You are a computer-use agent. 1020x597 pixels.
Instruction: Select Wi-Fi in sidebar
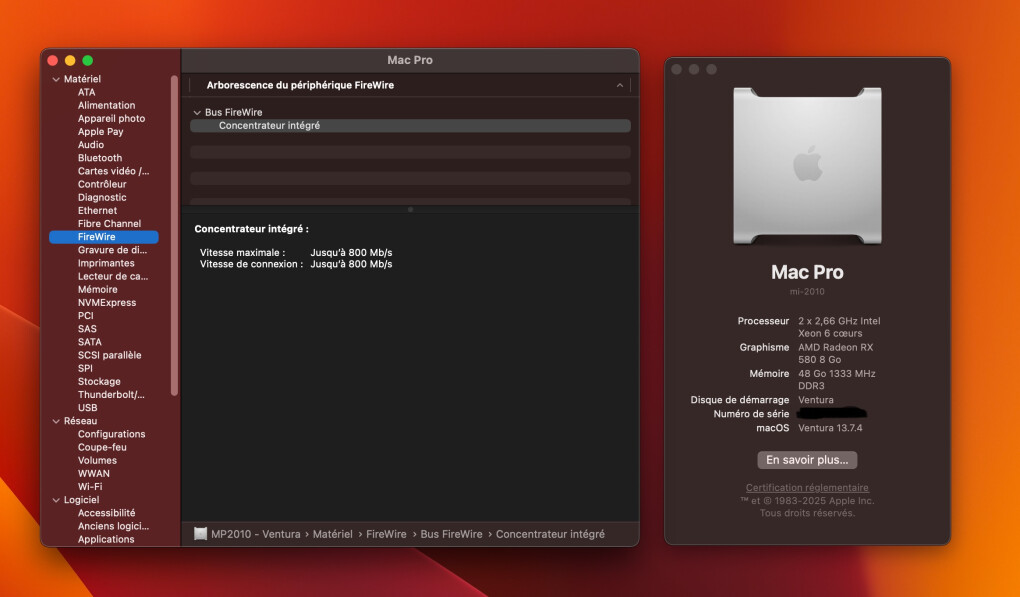pos(90,486)
